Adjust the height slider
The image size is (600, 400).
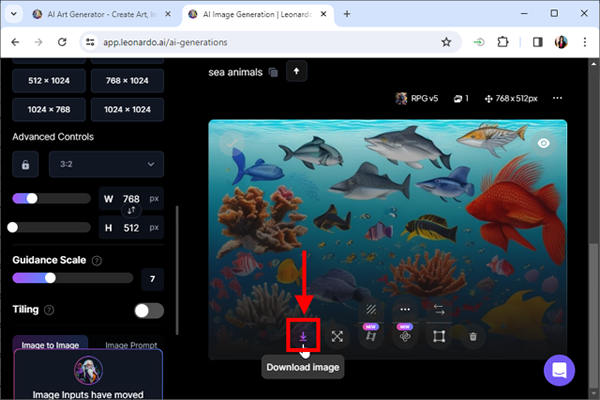click(13, 227)
